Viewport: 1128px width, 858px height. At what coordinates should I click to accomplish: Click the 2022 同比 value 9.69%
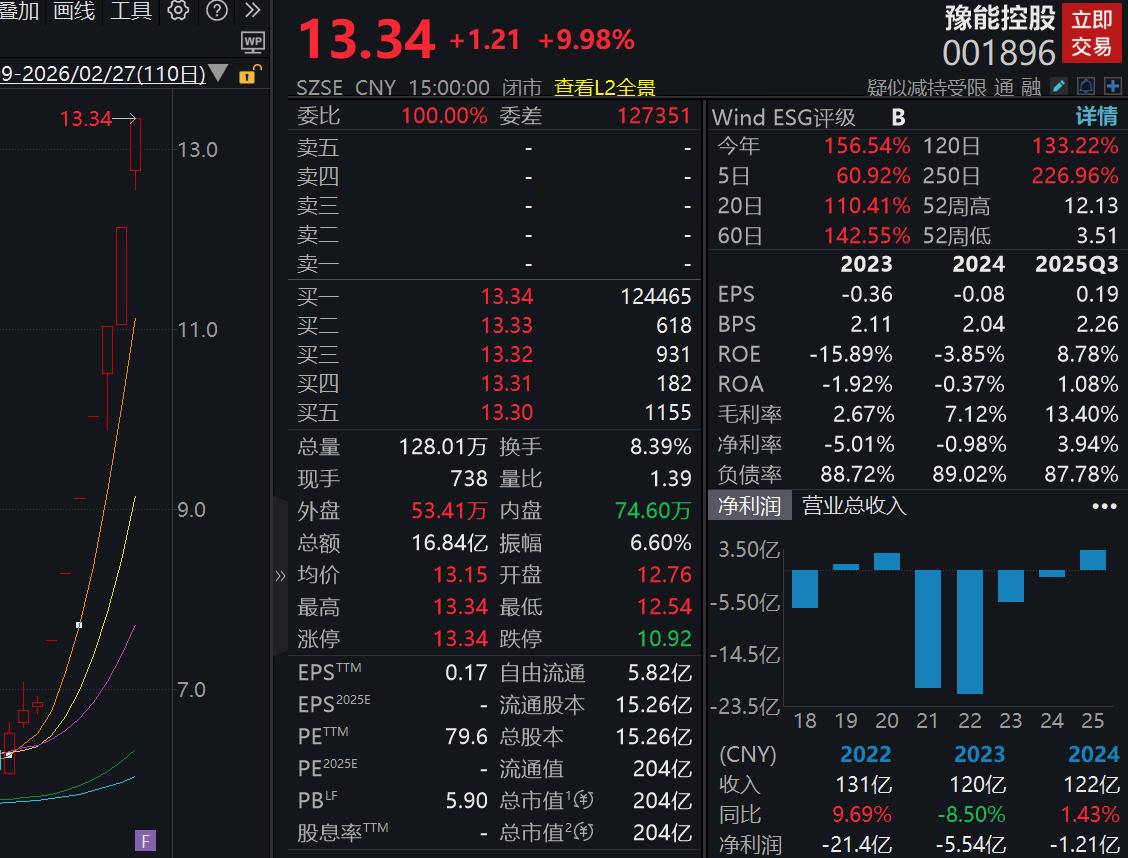click(x=861, y=815)
